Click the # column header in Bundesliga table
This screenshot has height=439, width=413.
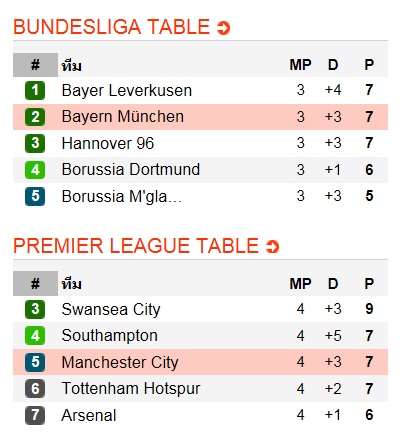pos(35,65)
